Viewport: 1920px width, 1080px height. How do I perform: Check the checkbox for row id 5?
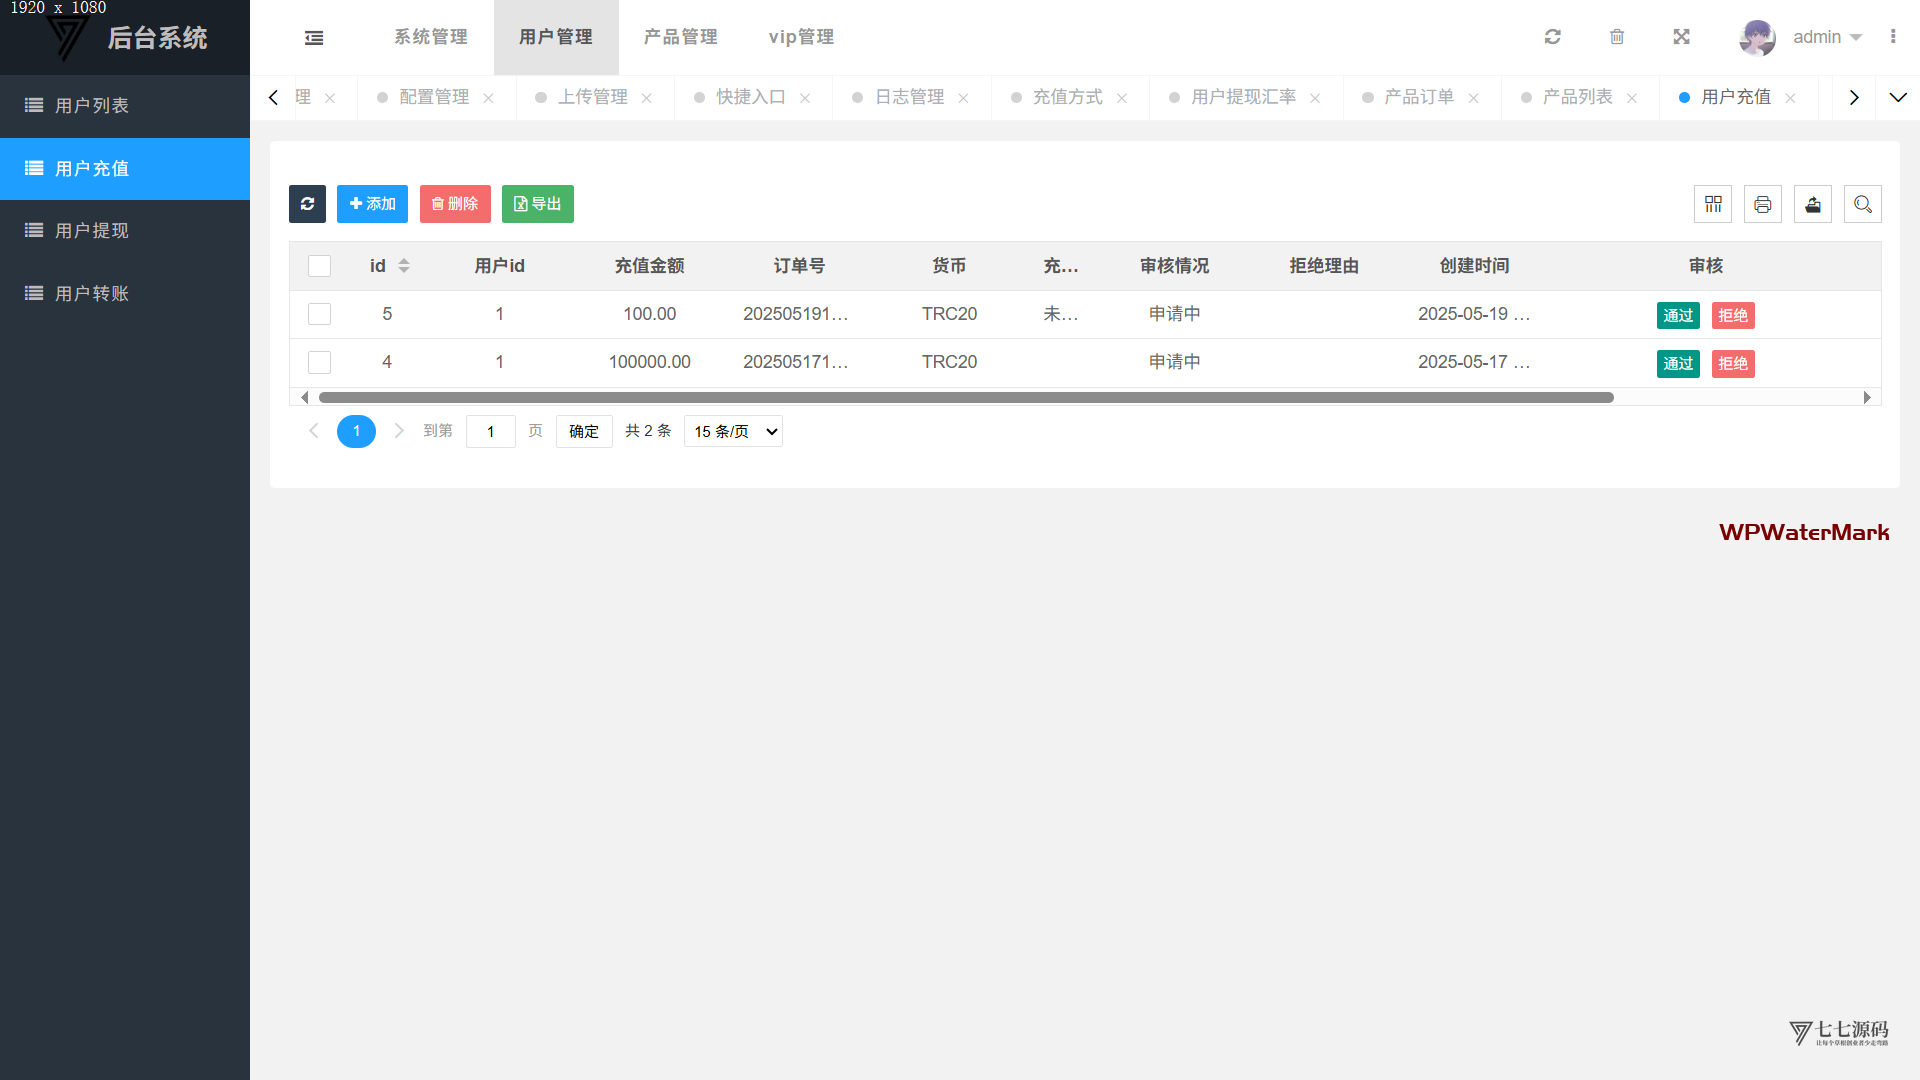320,314
